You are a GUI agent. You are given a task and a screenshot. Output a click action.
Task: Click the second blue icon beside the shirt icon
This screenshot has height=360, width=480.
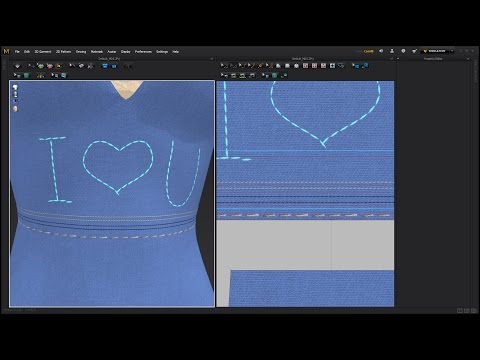114,66
